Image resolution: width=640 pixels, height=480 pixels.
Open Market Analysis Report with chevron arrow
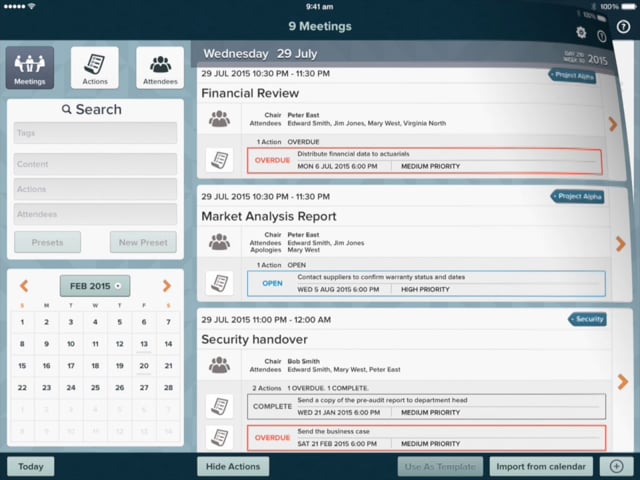(620, 244)
